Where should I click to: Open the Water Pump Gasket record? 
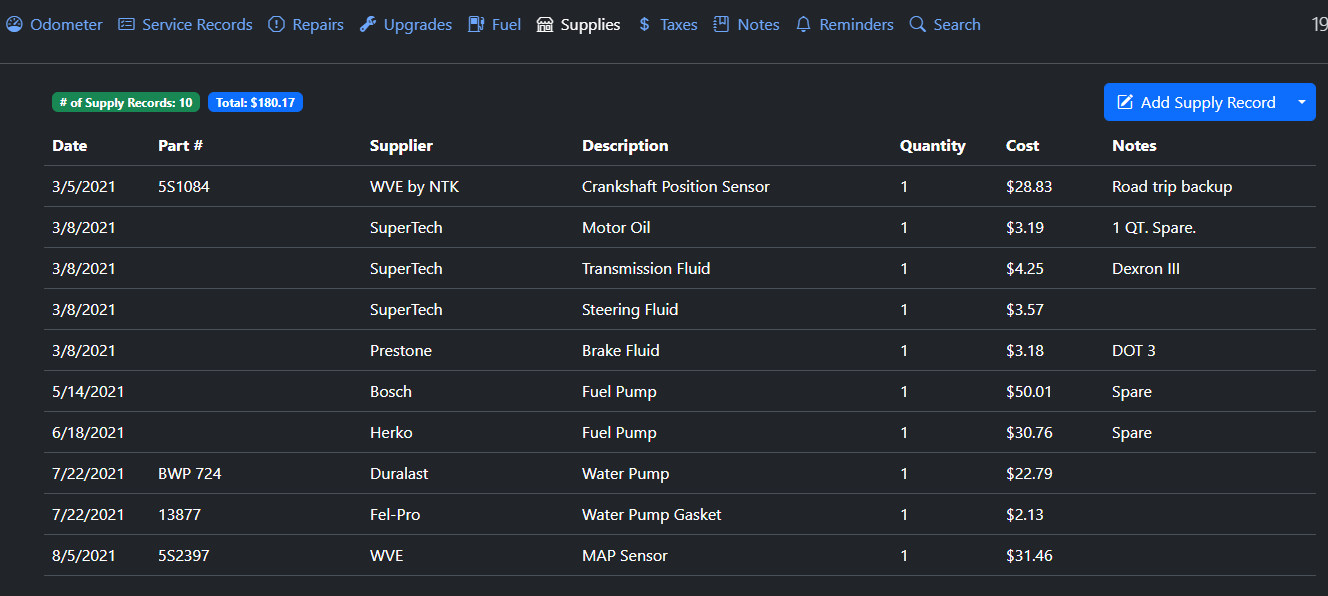coord(651,515)
